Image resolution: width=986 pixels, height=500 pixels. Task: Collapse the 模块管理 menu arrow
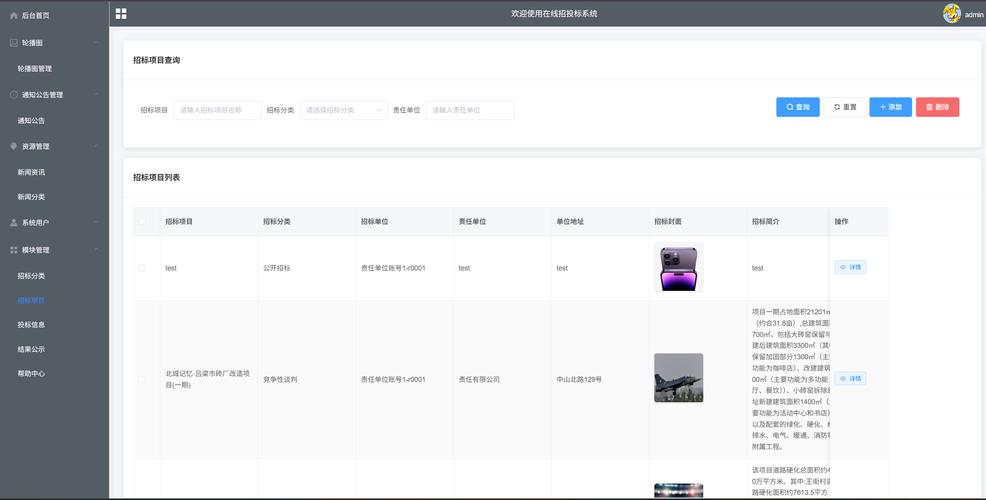click(96, 250)
